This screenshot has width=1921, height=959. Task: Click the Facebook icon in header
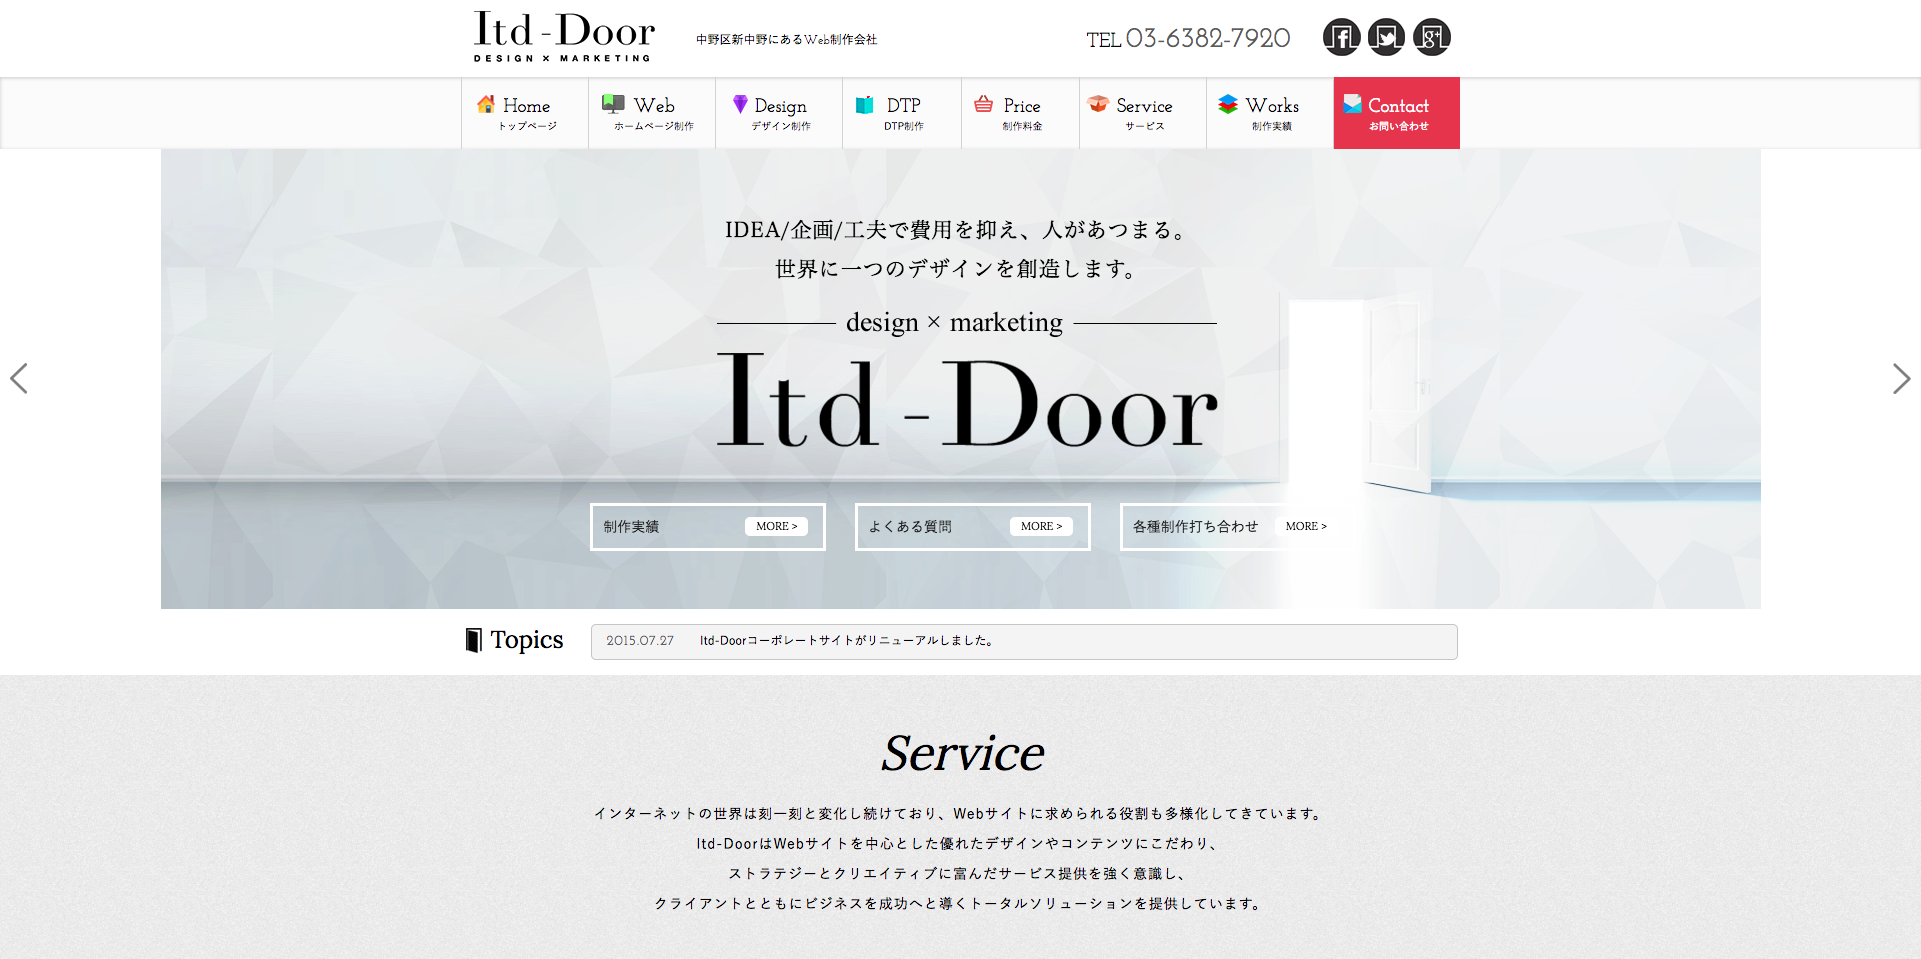(x=1341, y=38)
